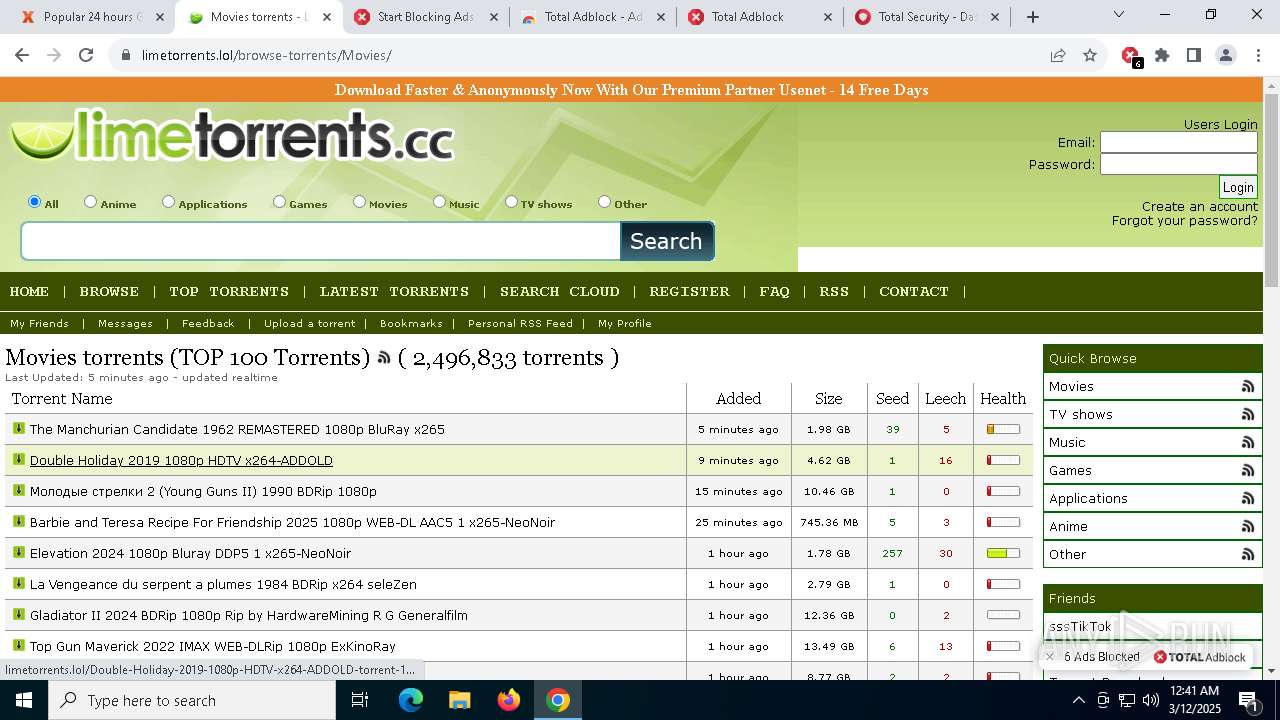This screenshot has width=1280, height=720.
Task: Switch to the Start Blocking Ads browser tab
Action: [x=425, y=17]
